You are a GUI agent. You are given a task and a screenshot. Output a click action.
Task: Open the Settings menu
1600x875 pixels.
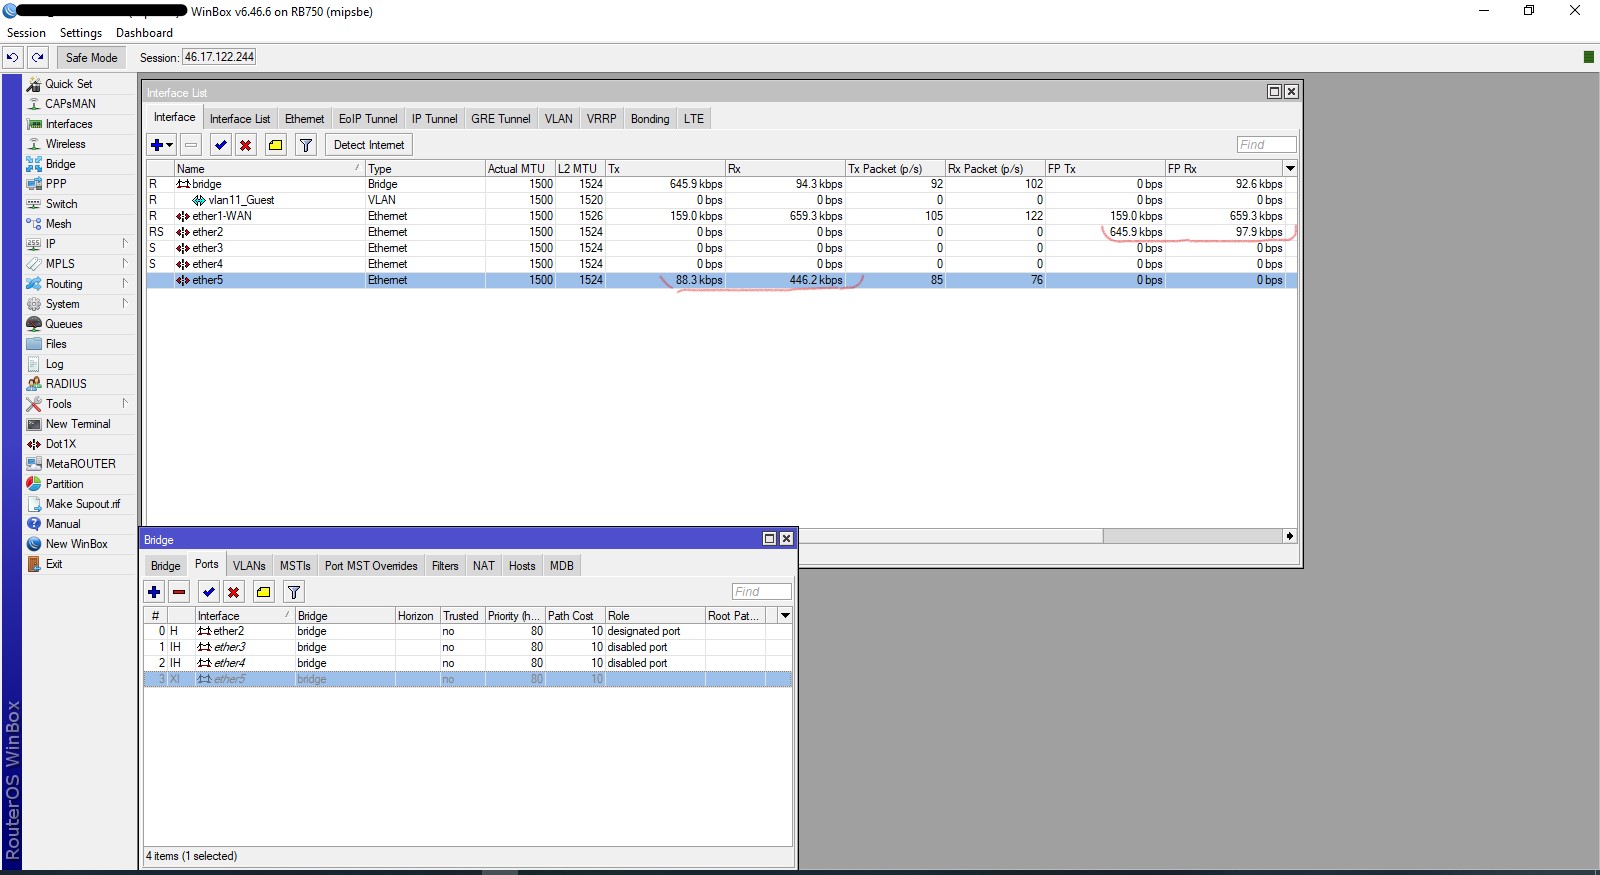(x=81, y=33)
